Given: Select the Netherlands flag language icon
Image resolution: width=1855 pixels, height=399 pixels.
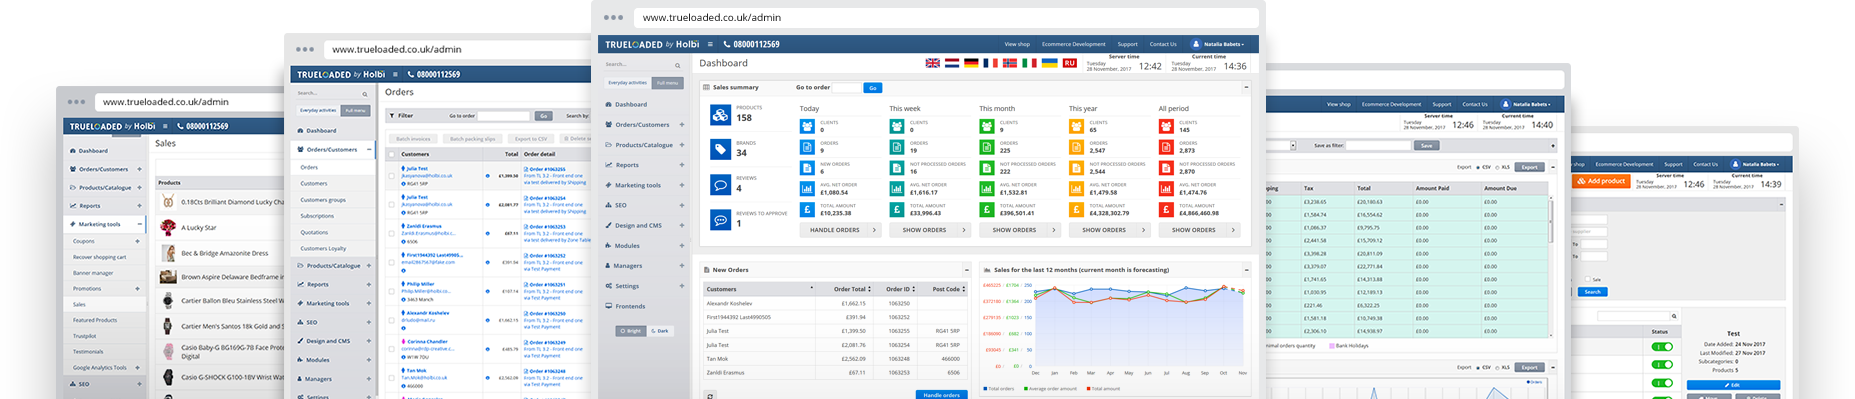Looking at the screenshot, I should [x=952, y=63].
